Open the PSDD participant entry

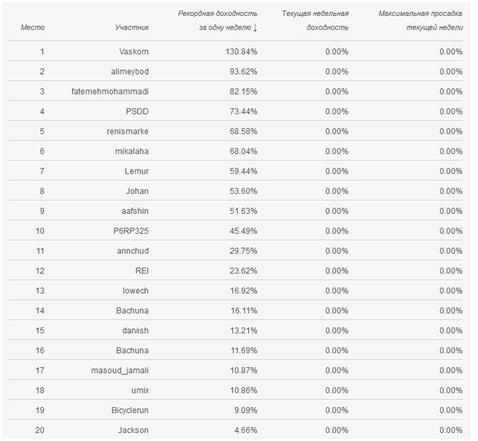click(137, 111)
